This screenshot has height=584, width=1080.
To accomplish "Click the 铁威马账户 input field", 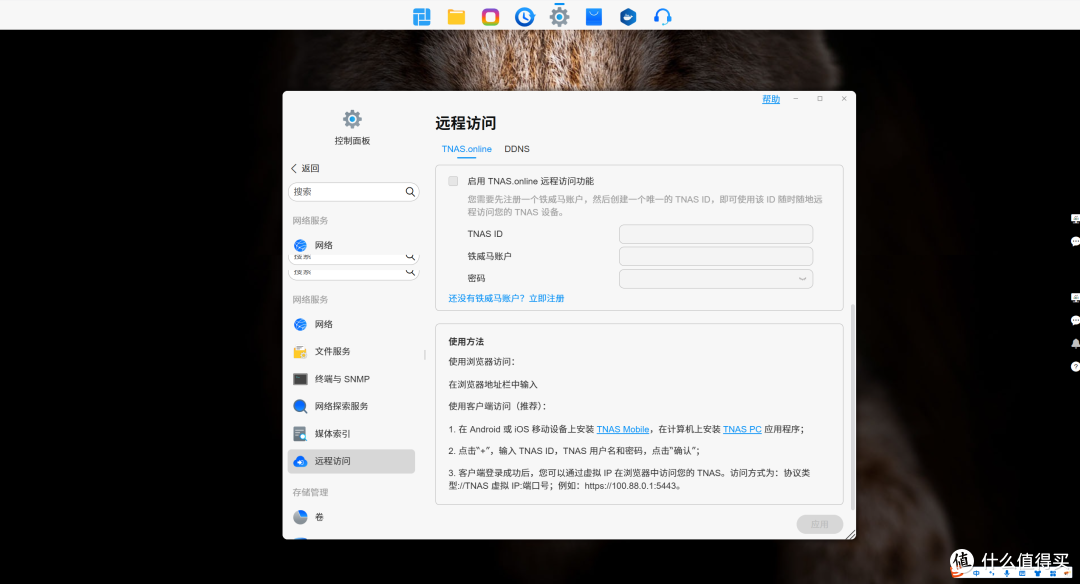I will click(x=716, y=256).
